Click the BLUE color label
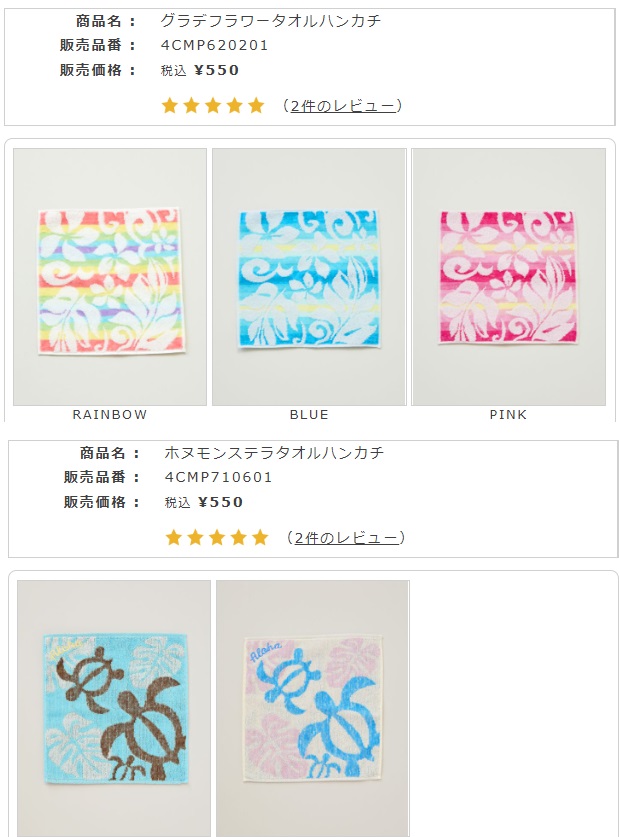 [309, 415]
